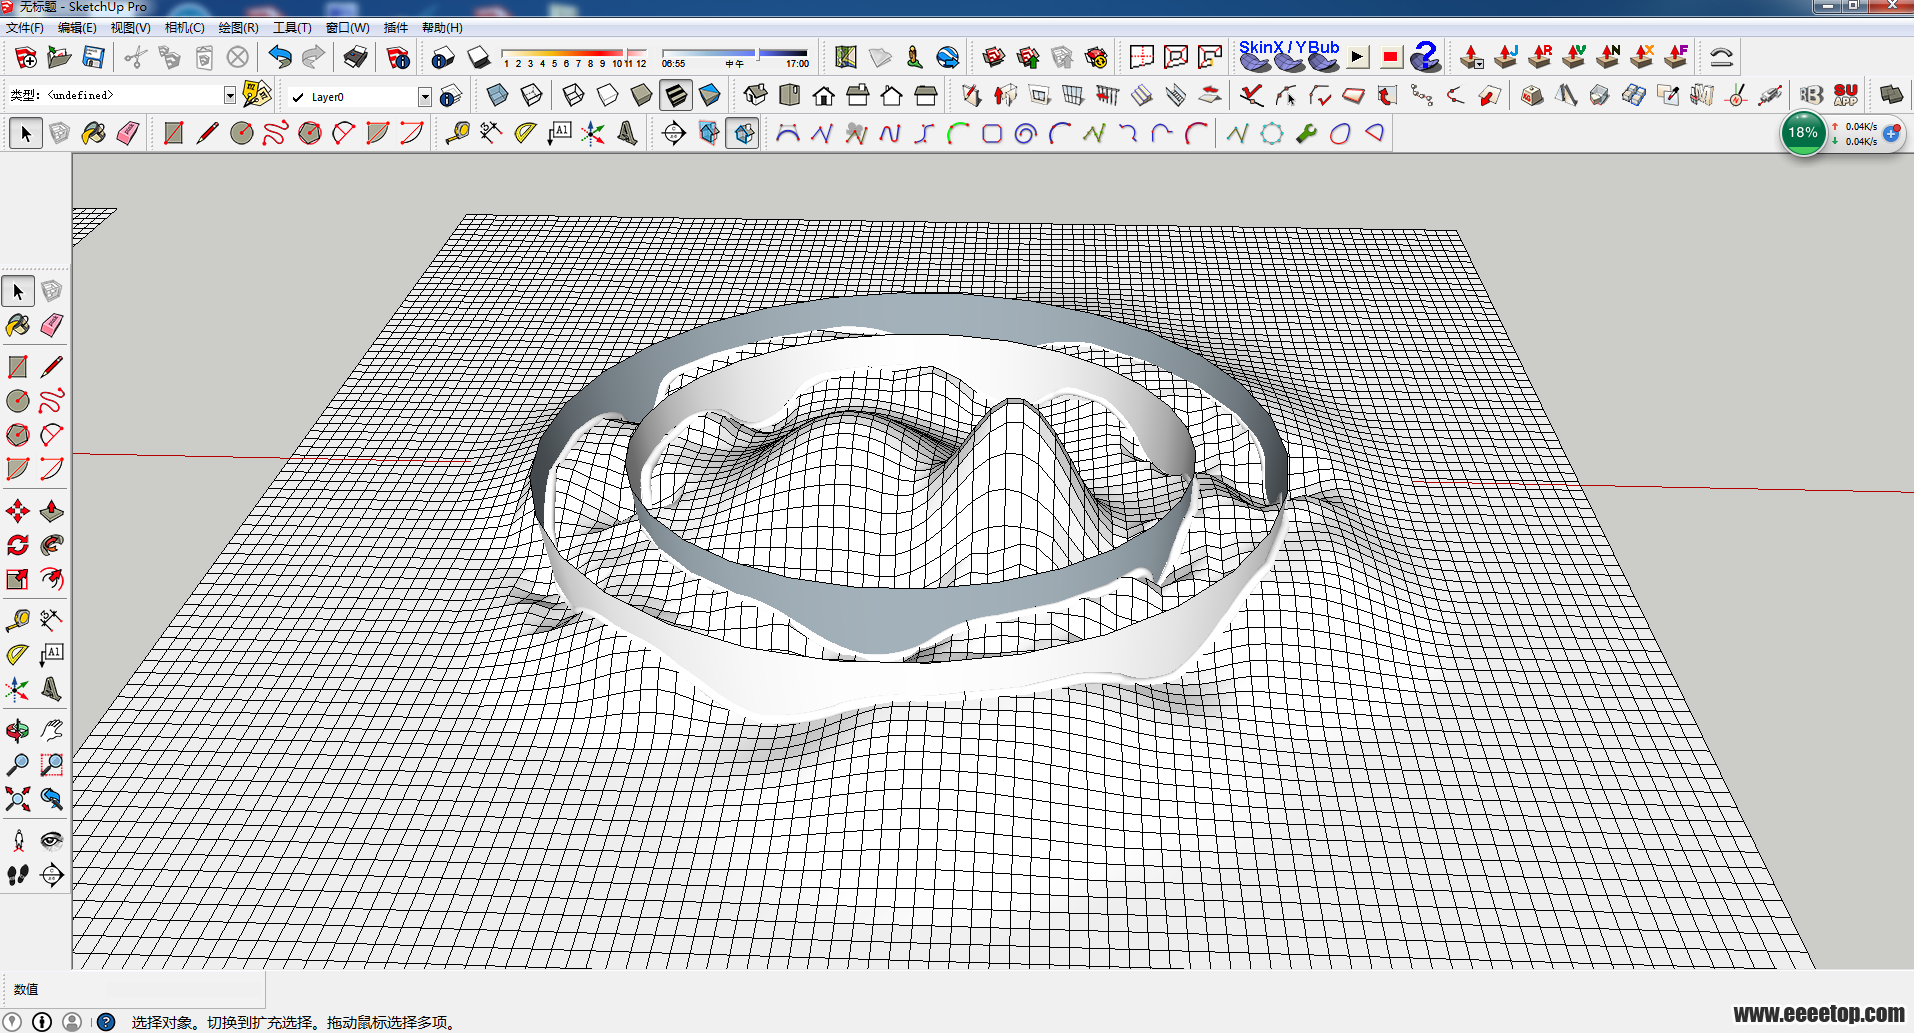The image size is (1914, 1033).
Task: Switch to shaded with textures style
Action: [676, 96]
